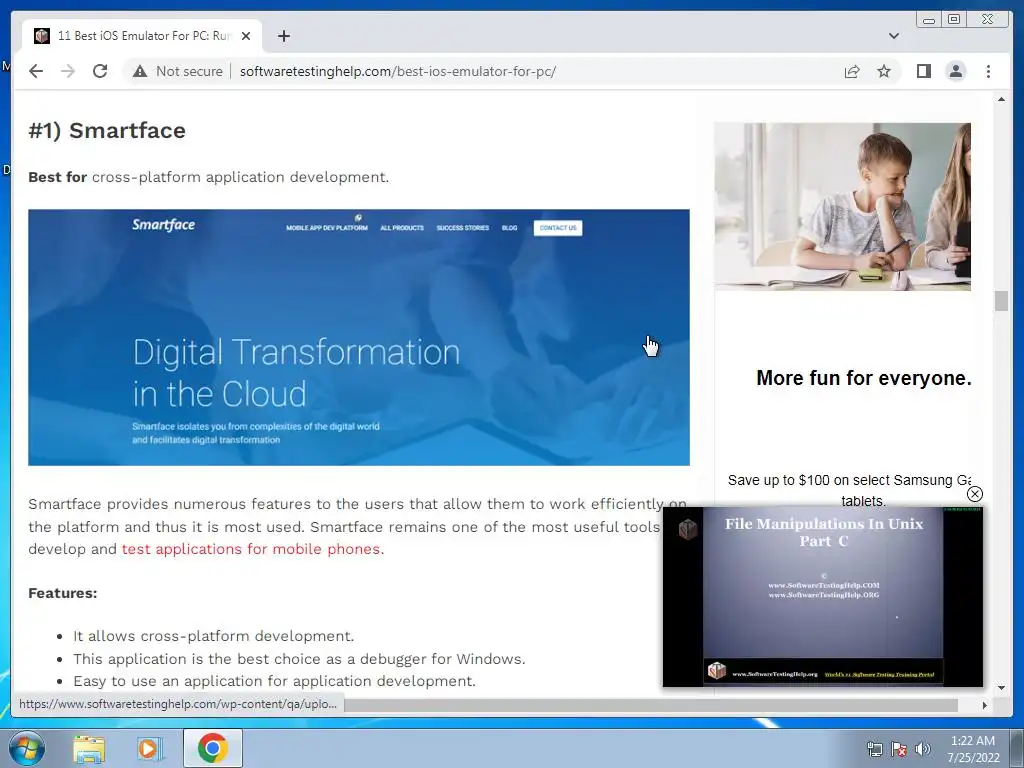Click the page scrollbar down arrow
Image resolution: width=1024 pixels, height=768 pixels.
click(1001, 688)
